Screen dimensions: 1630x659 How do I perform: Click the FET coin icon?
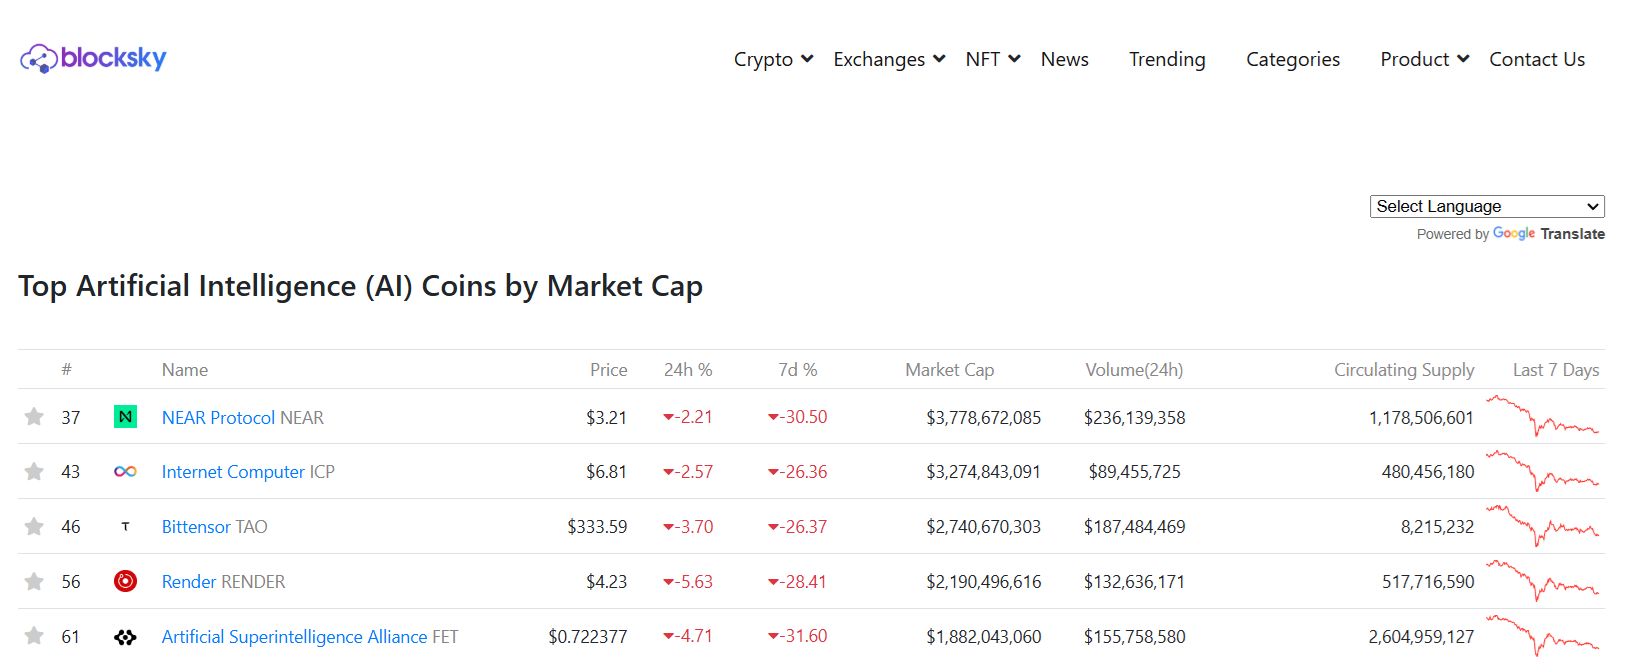[x=125, y=637]
